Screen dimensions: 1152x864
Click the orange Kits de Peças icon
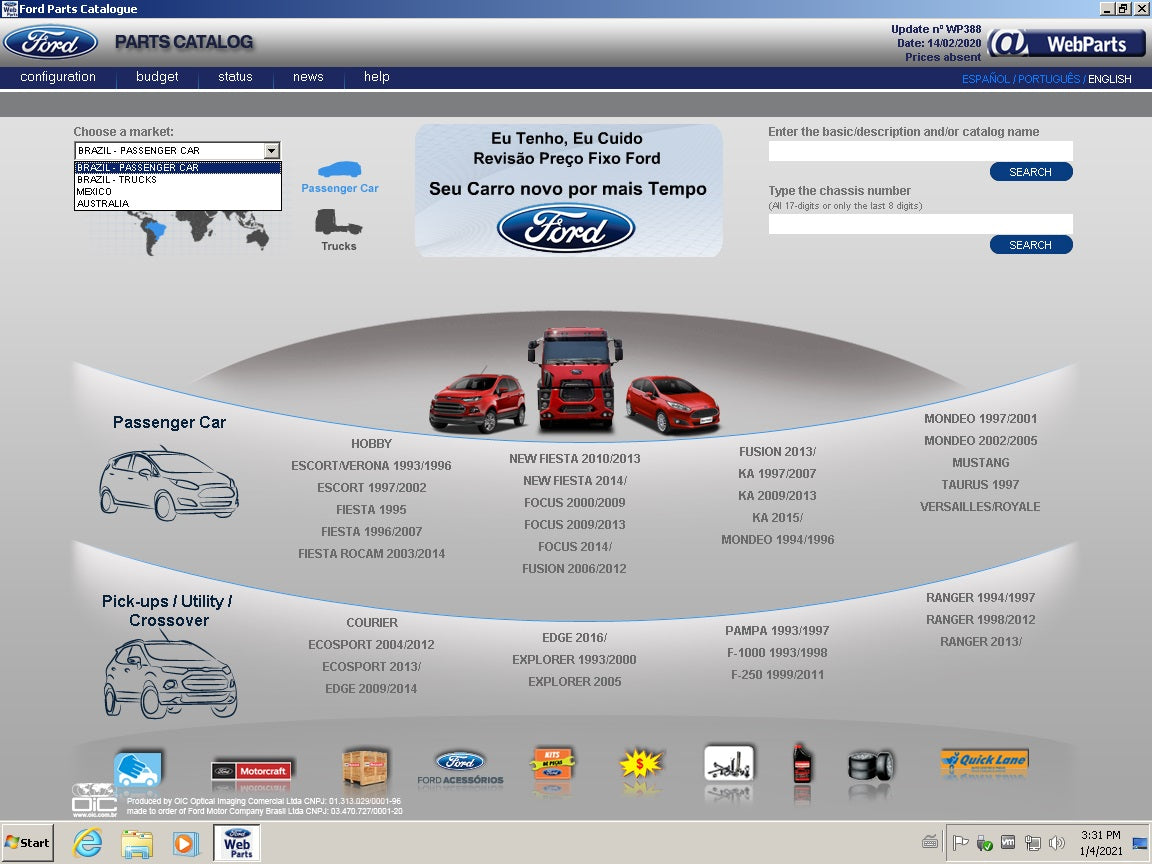(x=552, y=765)
